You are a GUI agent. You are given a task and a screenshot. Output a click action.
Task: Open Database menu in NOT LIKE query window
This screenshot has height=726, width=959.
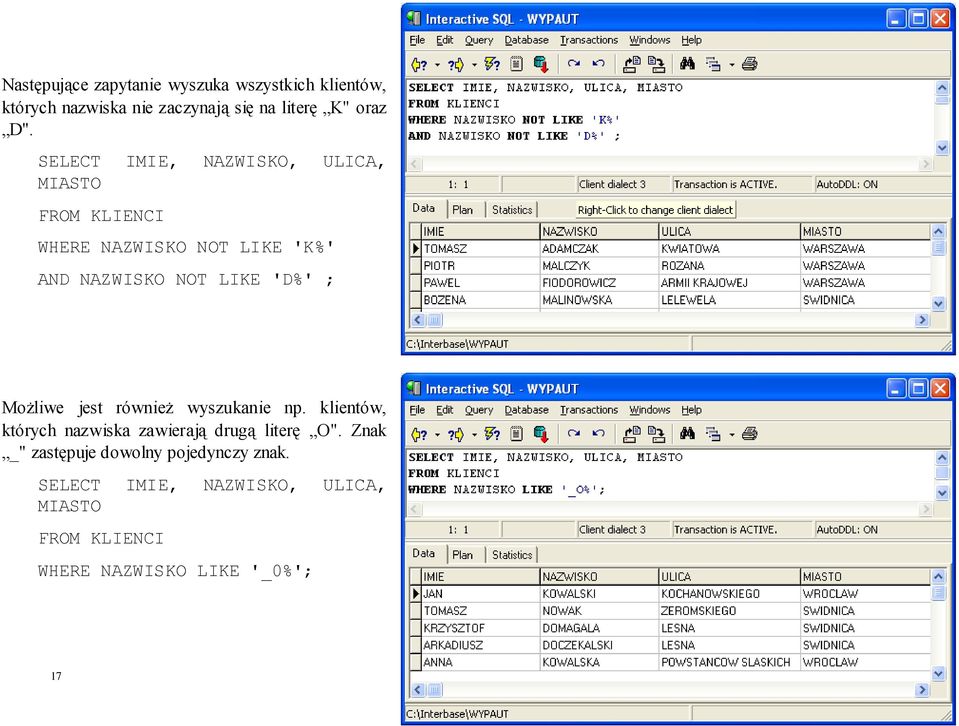526,40
